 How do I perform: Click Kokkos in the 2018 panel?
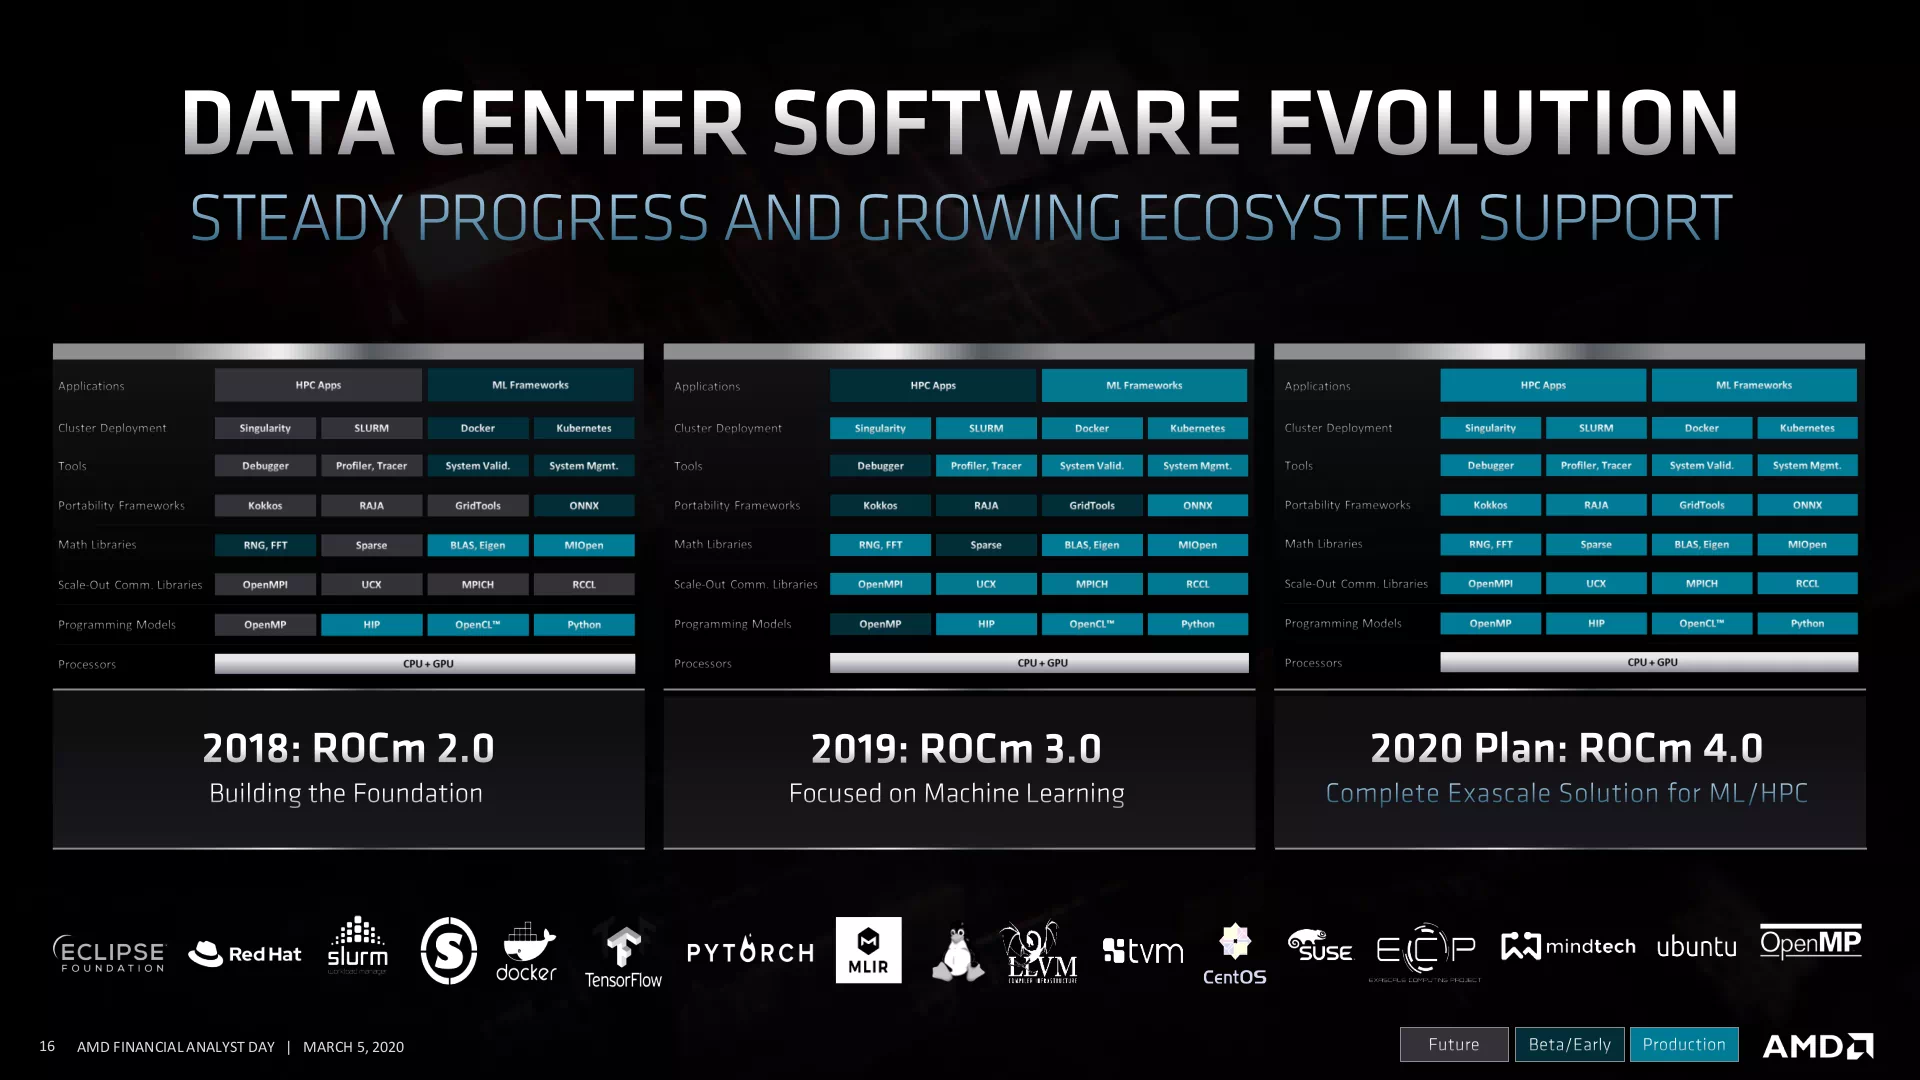pyautogui.click(x=265, y=506)
